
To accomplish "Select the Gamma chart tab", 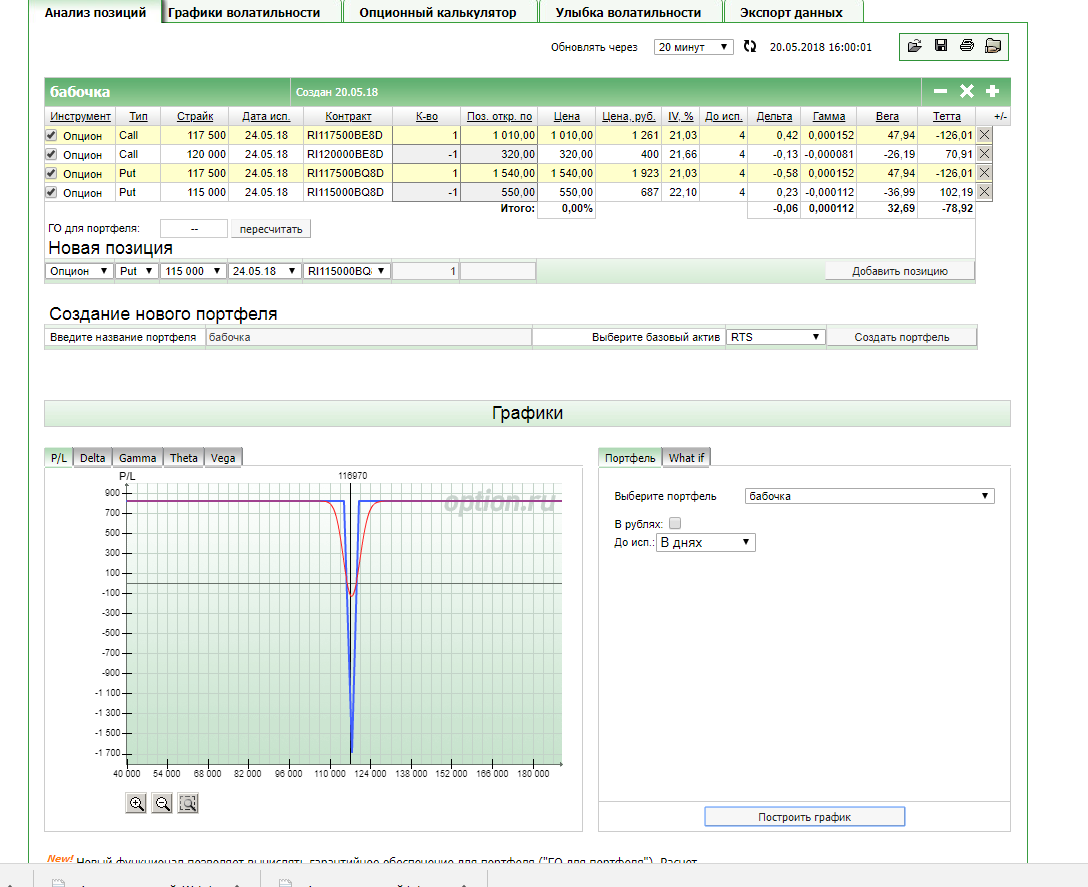I will [x=138, y=458].
